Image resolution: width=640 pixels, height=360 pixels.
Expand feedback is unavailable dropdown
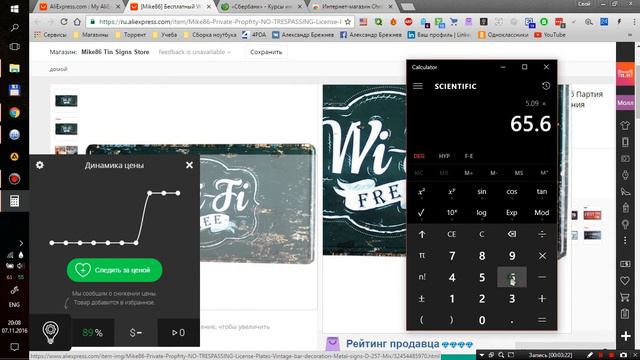pos(195,52)
